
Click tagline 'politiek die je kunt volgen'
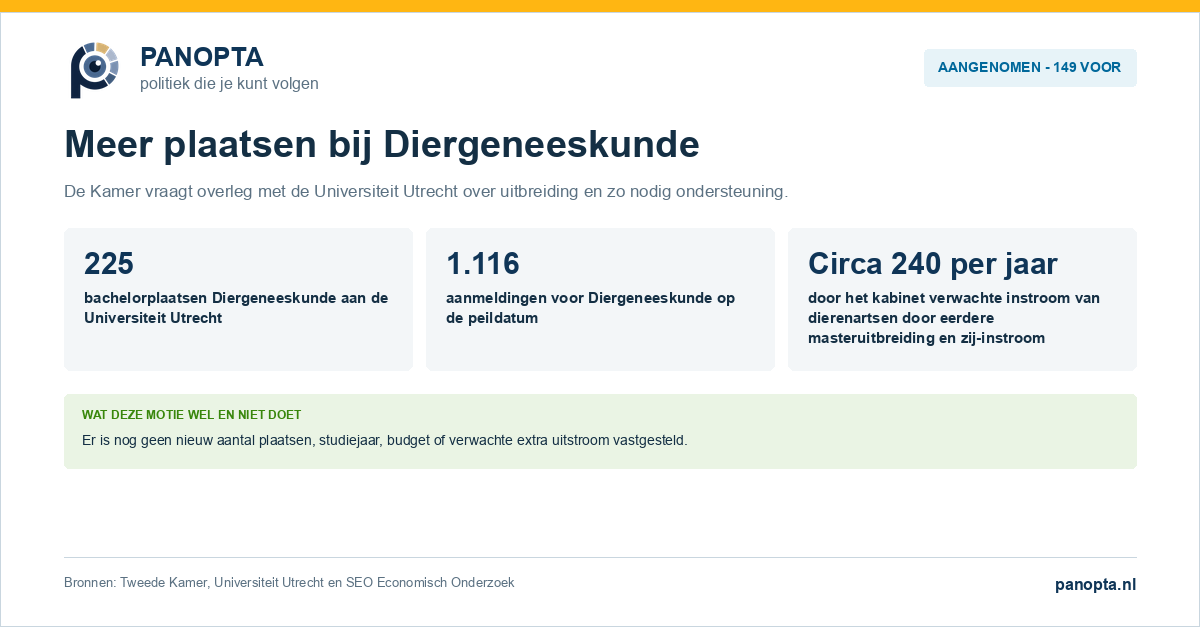pos(229,84)
